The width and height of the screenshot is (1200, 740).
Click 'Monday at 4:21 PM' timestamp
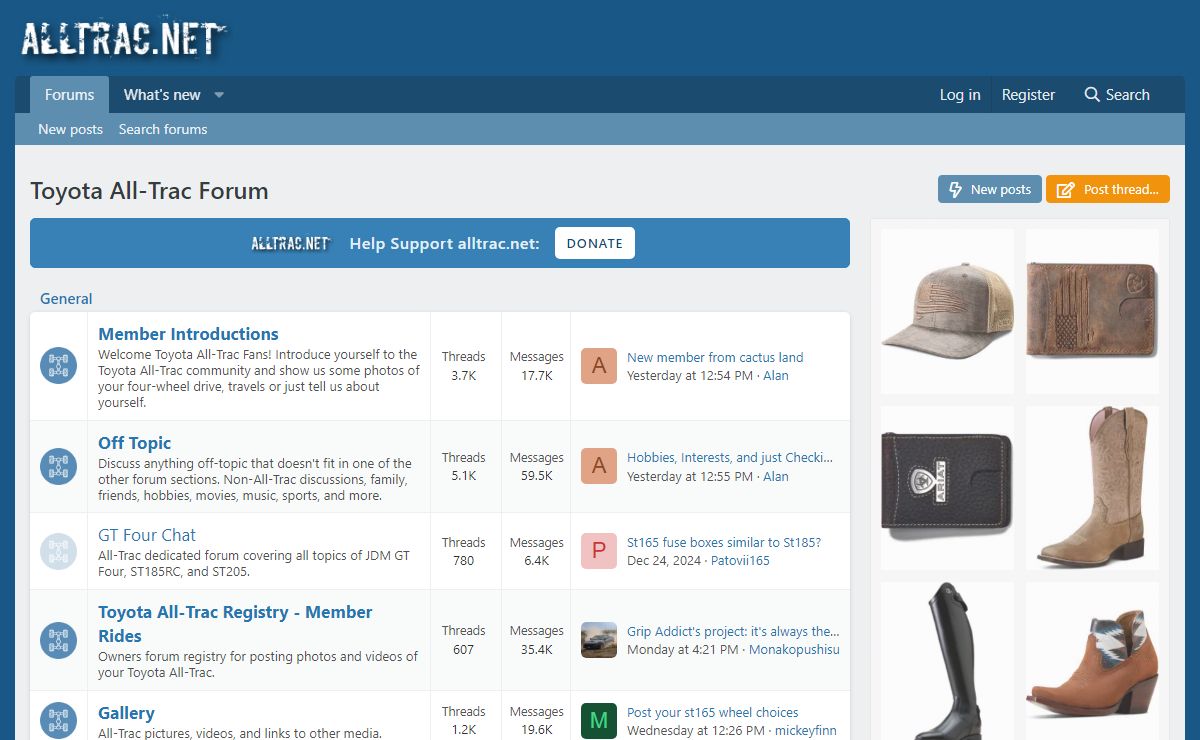point(683,649)
